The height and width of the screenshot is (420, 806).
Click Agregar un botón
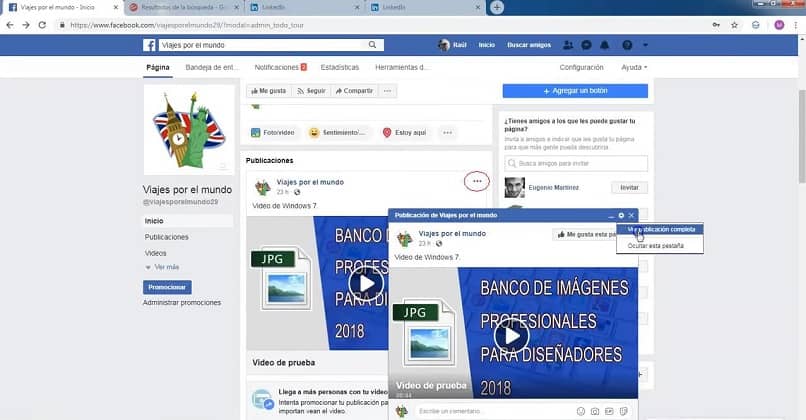pos(575,91)
